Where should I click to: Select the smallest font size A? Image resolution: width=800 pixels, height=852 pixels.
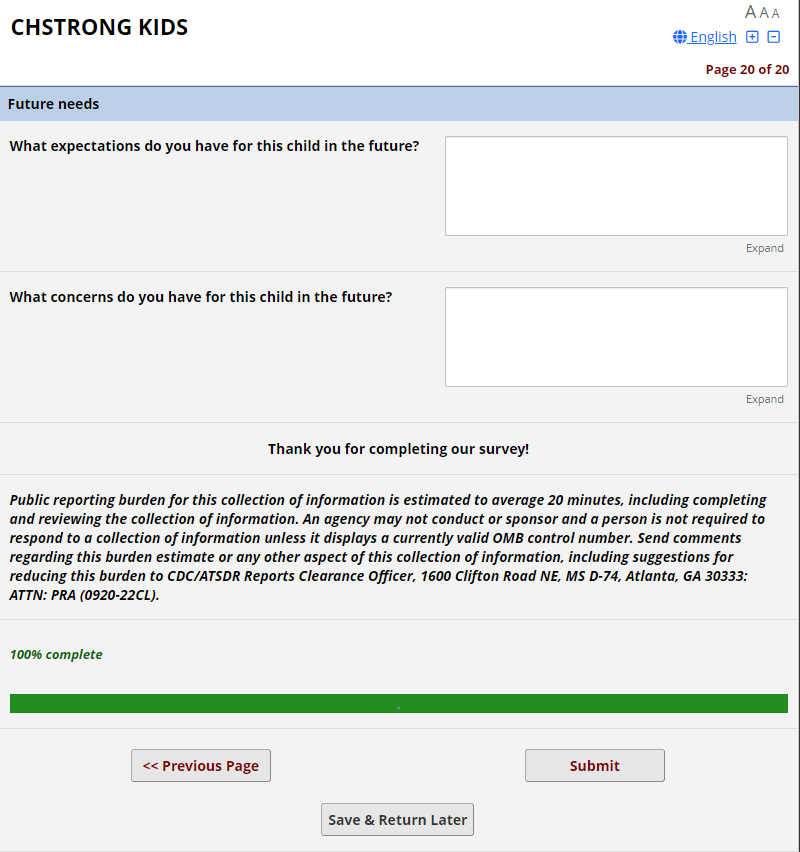pyautogui.click(x=776, y=14)
